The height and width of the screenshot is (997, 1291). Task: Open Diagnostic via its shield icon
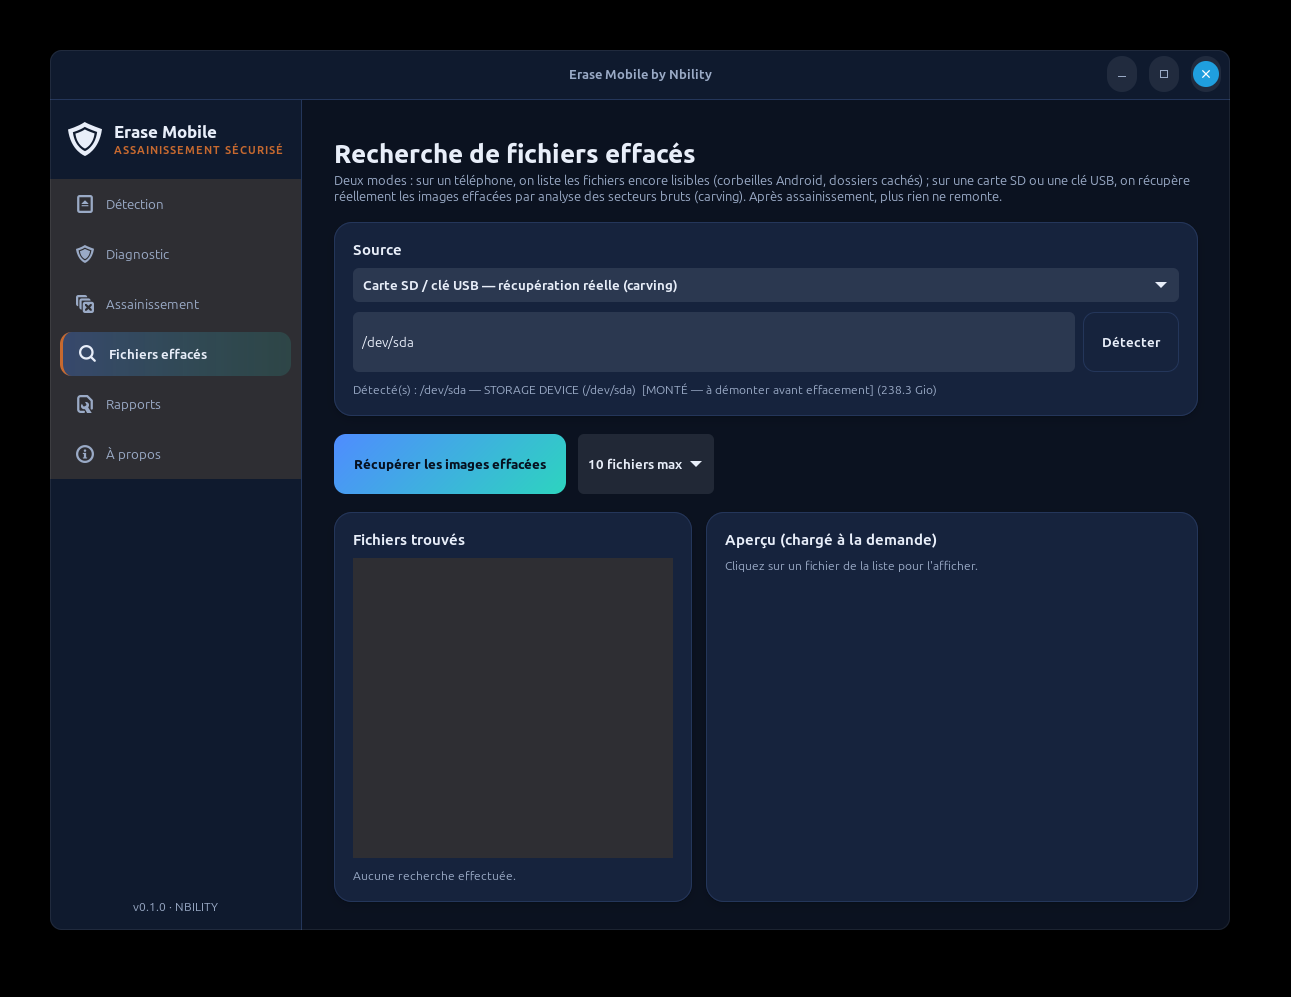pos(85,254)
